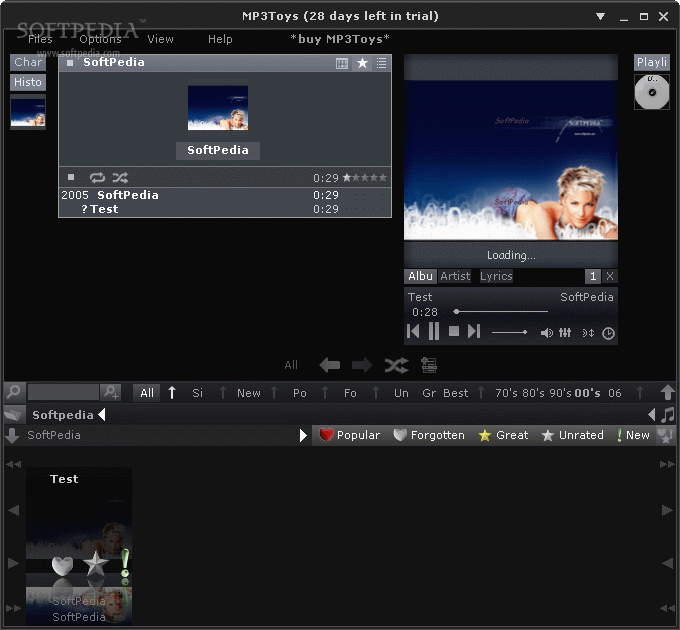Toggle shuffle in the album panel

tap(120, 177)
